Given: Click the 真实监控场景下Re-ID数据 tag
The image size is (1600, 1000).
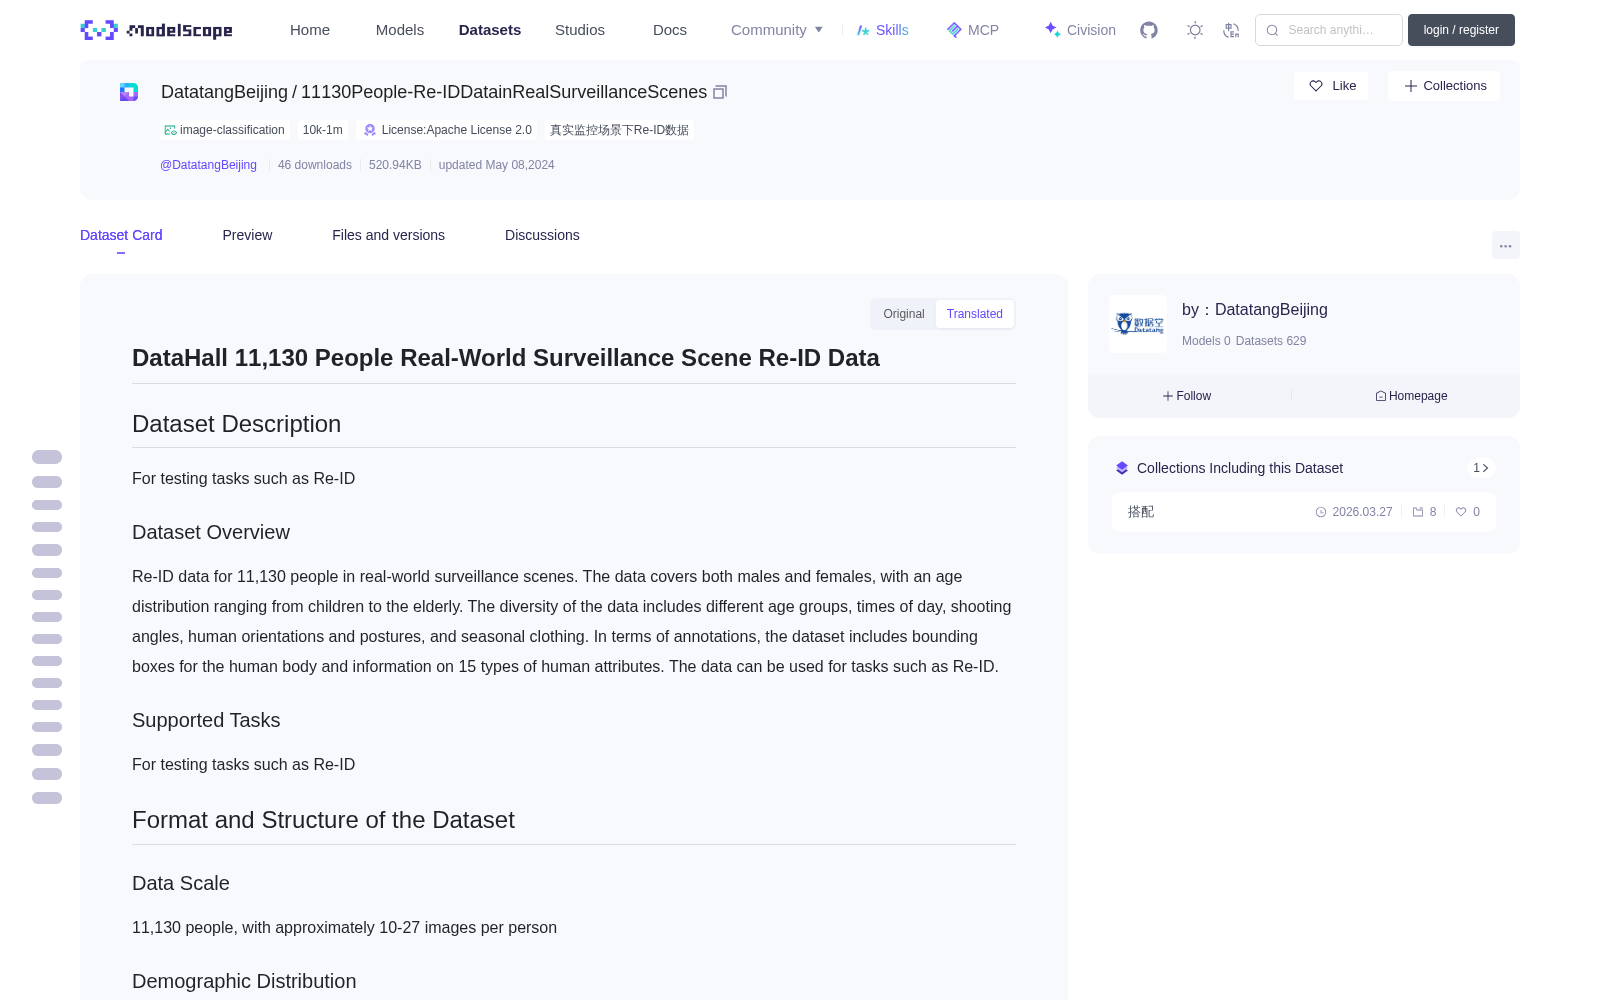Looking at the screenshot, I should point(619,130).
